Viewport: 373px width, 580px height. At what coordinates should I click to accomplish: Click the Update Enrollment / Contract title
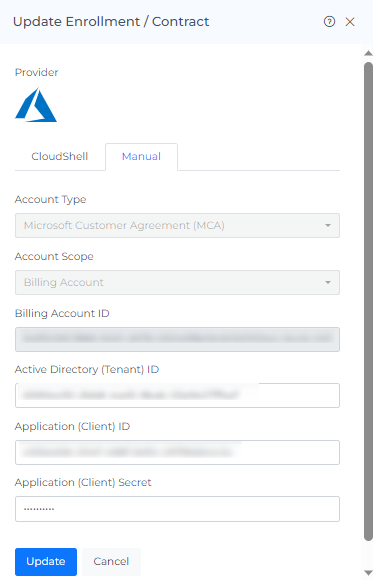point(111,22)
